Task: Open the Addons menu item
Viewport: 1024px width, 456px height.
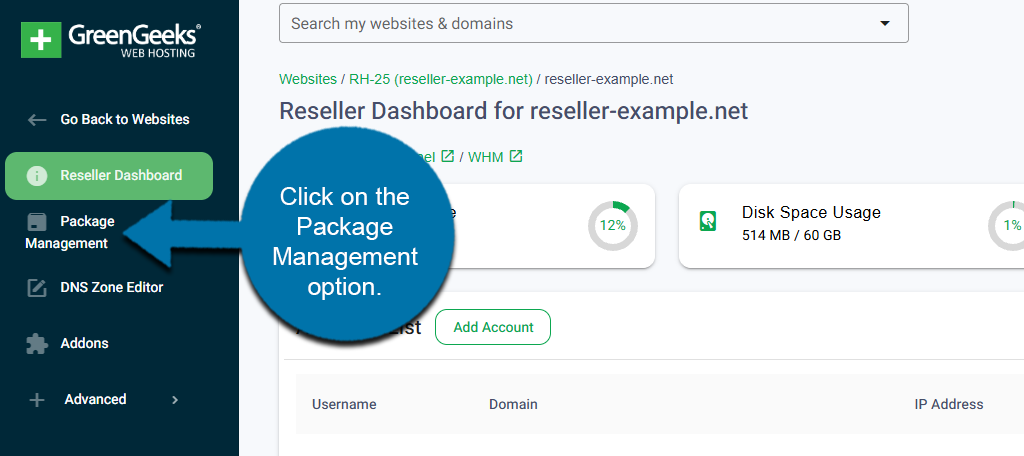Action: tap(84, 344)
